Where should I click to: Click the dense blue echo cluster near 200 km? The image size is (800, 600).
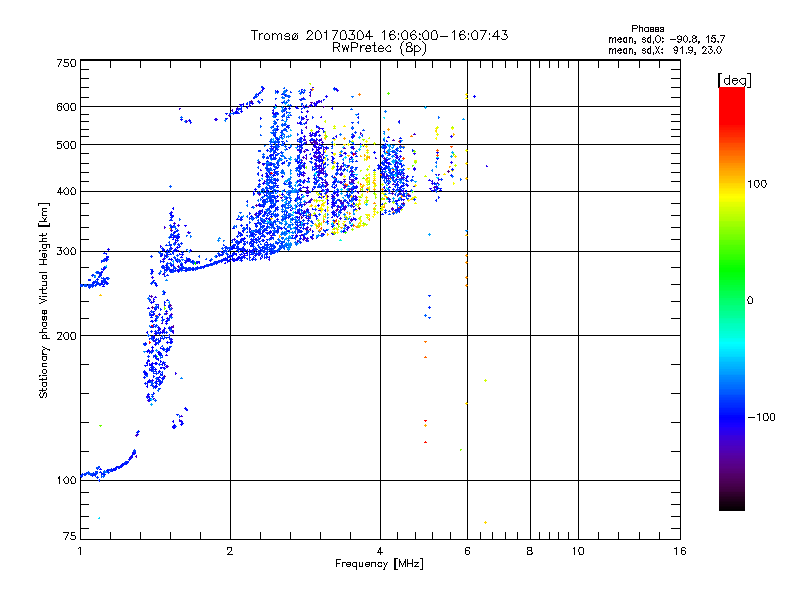159,347
